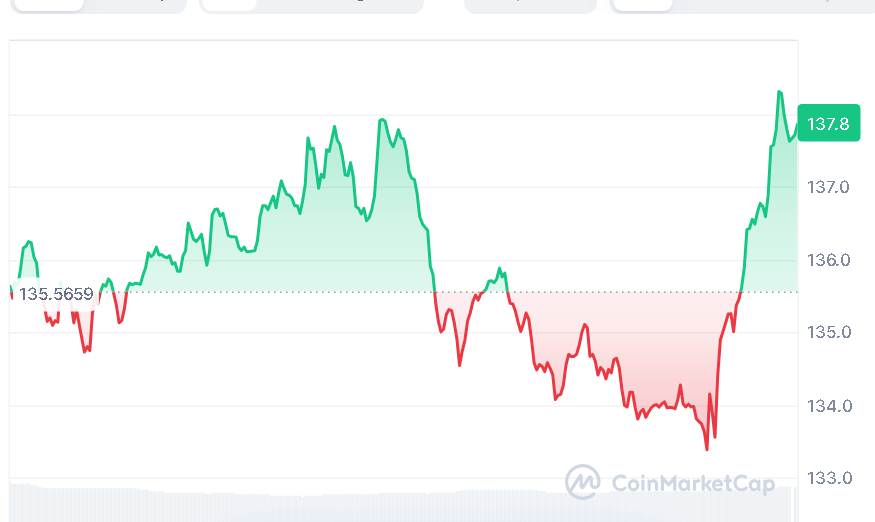Viewport: 875px width, 522px height.
Task: Select the active pill in rightmost top toggle group
Action: pyautogui.click(x=642, y=4)
